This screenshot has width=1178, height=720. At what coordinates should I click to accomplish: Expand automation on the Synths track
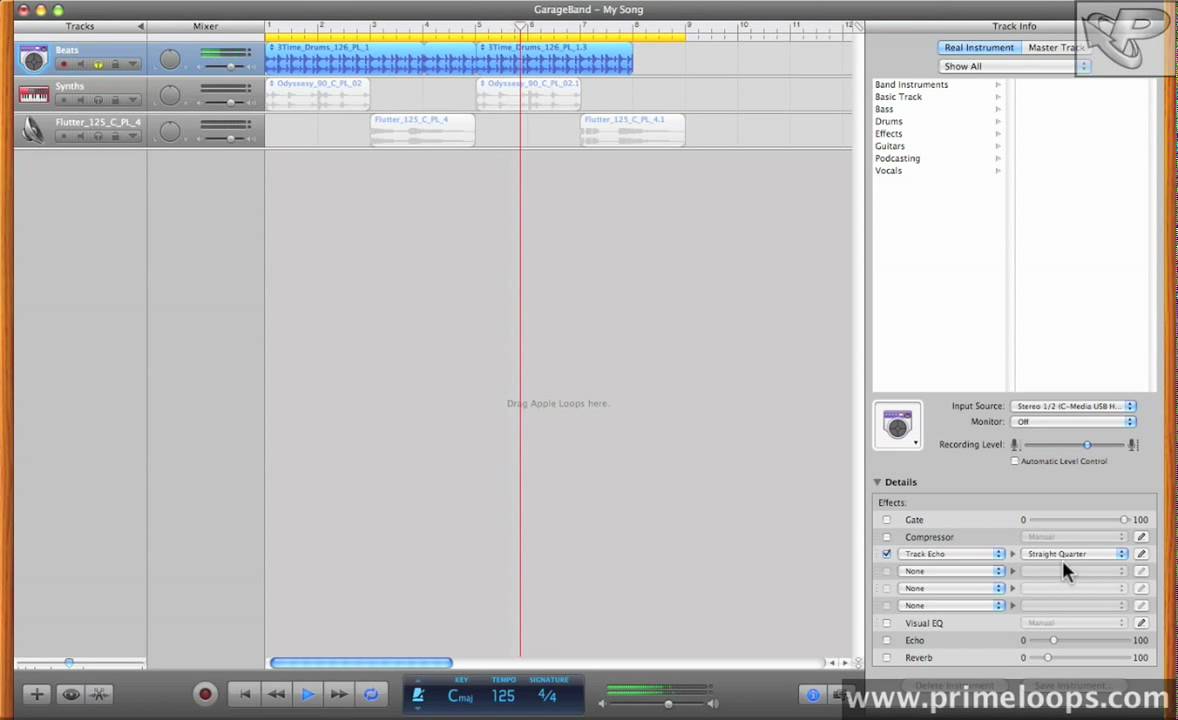coord(132,100)
